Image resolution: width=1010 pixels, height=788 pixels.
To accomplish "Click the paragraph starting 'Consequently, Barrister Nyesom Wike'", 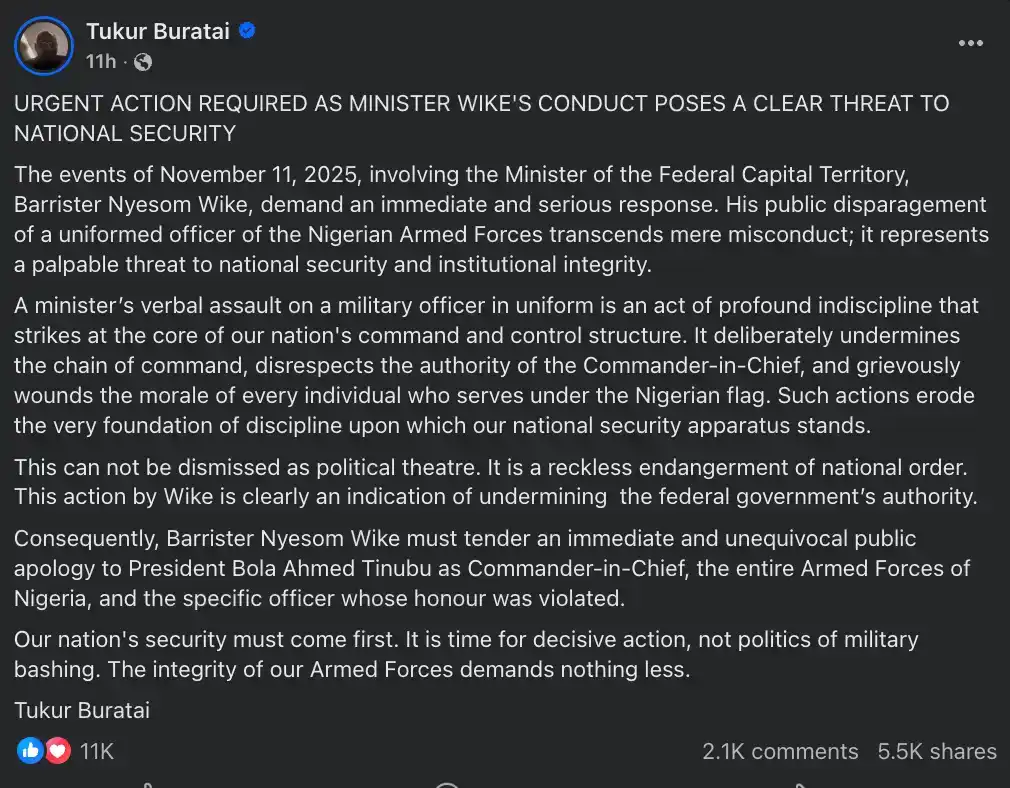I will tap(490, 568).
